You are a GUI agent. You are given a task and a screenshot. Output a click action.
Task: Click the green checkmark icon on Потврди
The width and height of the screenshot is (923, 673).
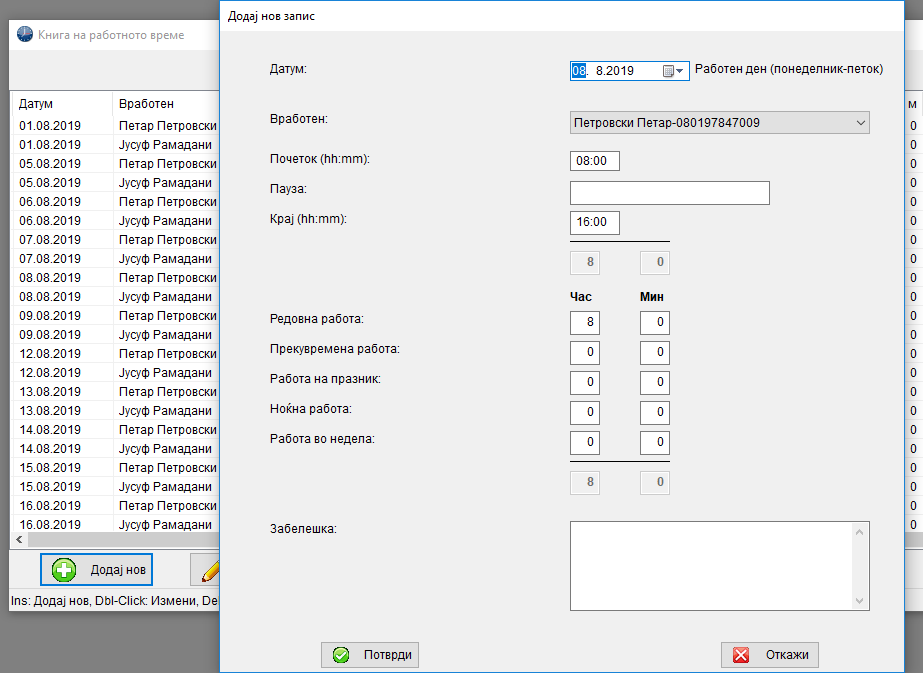point(341,655)
